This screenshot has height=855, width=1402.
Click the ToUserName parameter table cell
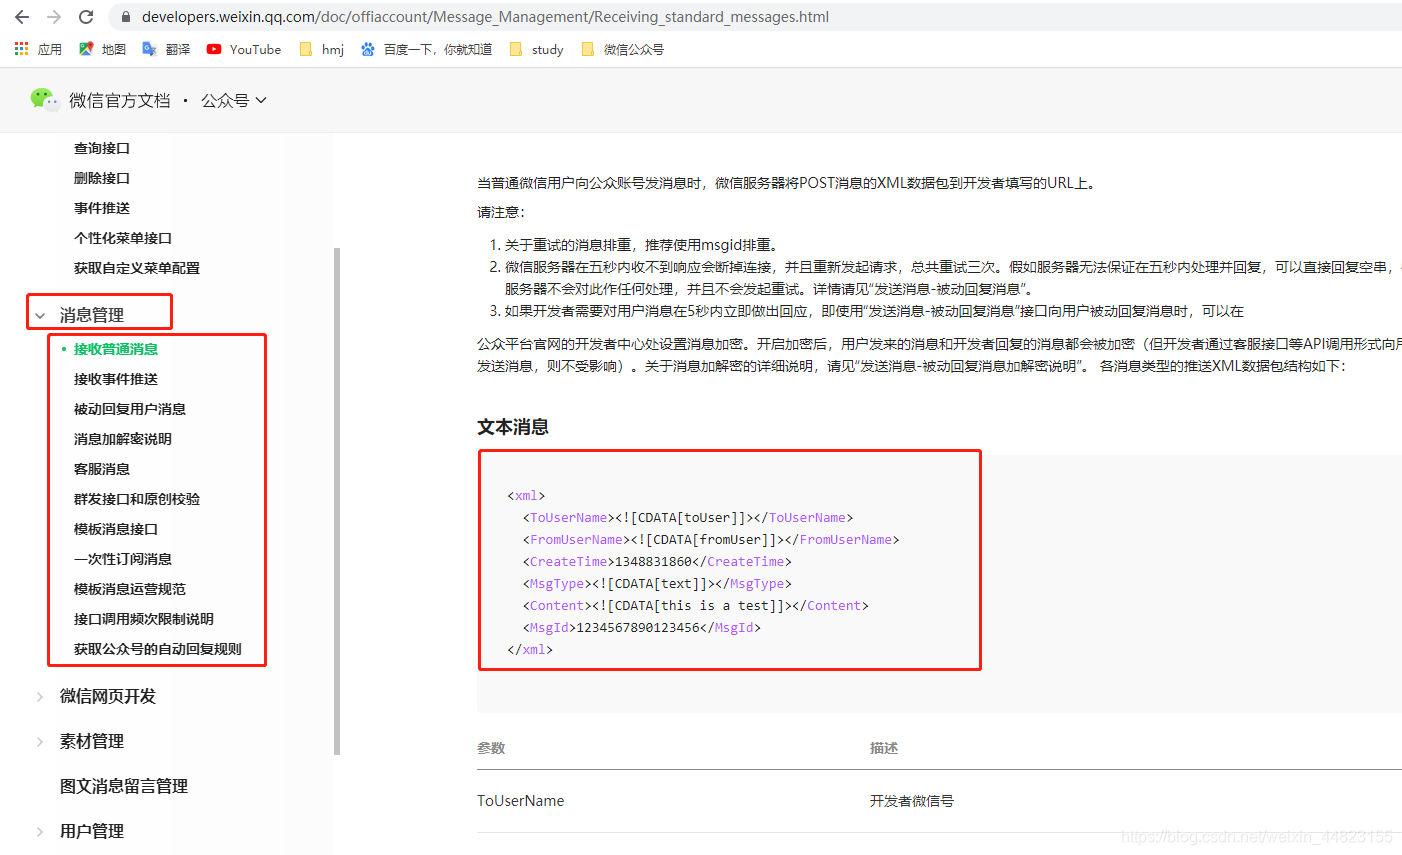point(521,800)
